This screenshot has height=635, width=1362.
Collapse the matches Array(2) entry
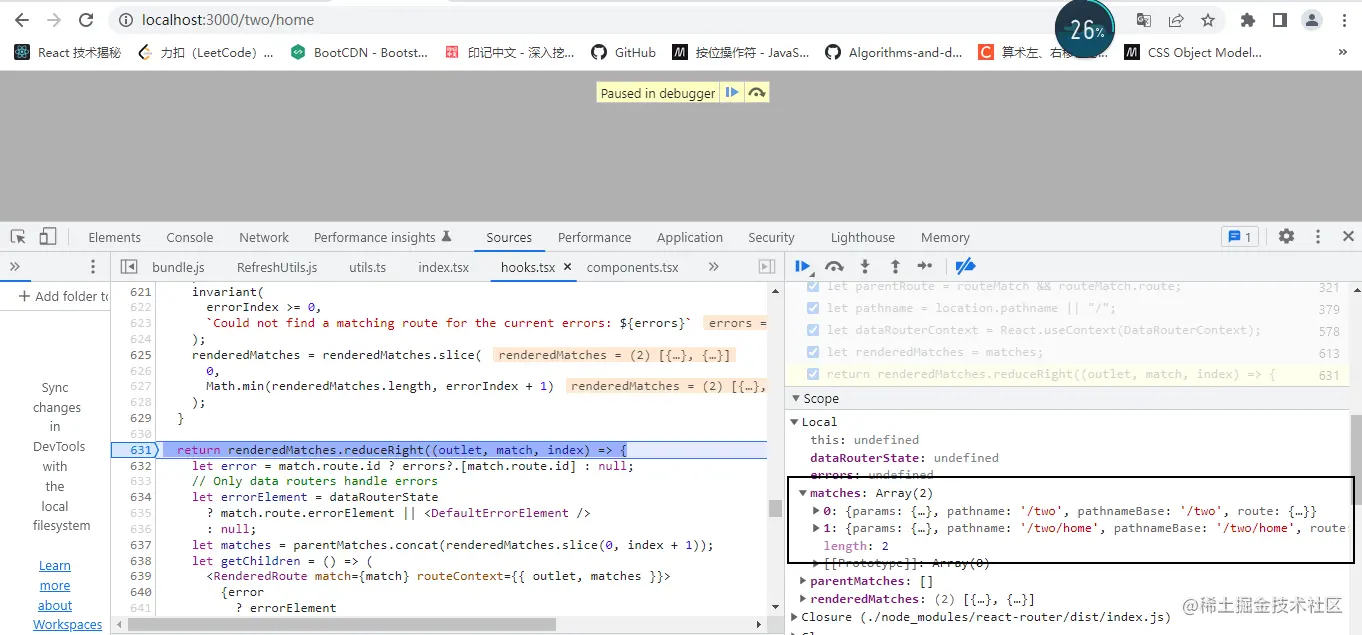point(803,492)
